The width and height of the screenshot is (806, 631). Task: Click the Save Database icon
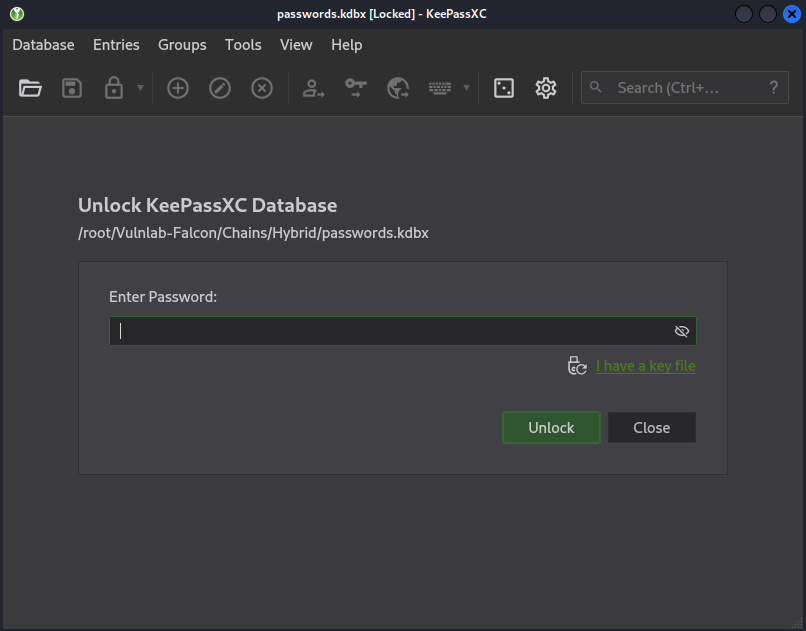(x=72, y=88)
